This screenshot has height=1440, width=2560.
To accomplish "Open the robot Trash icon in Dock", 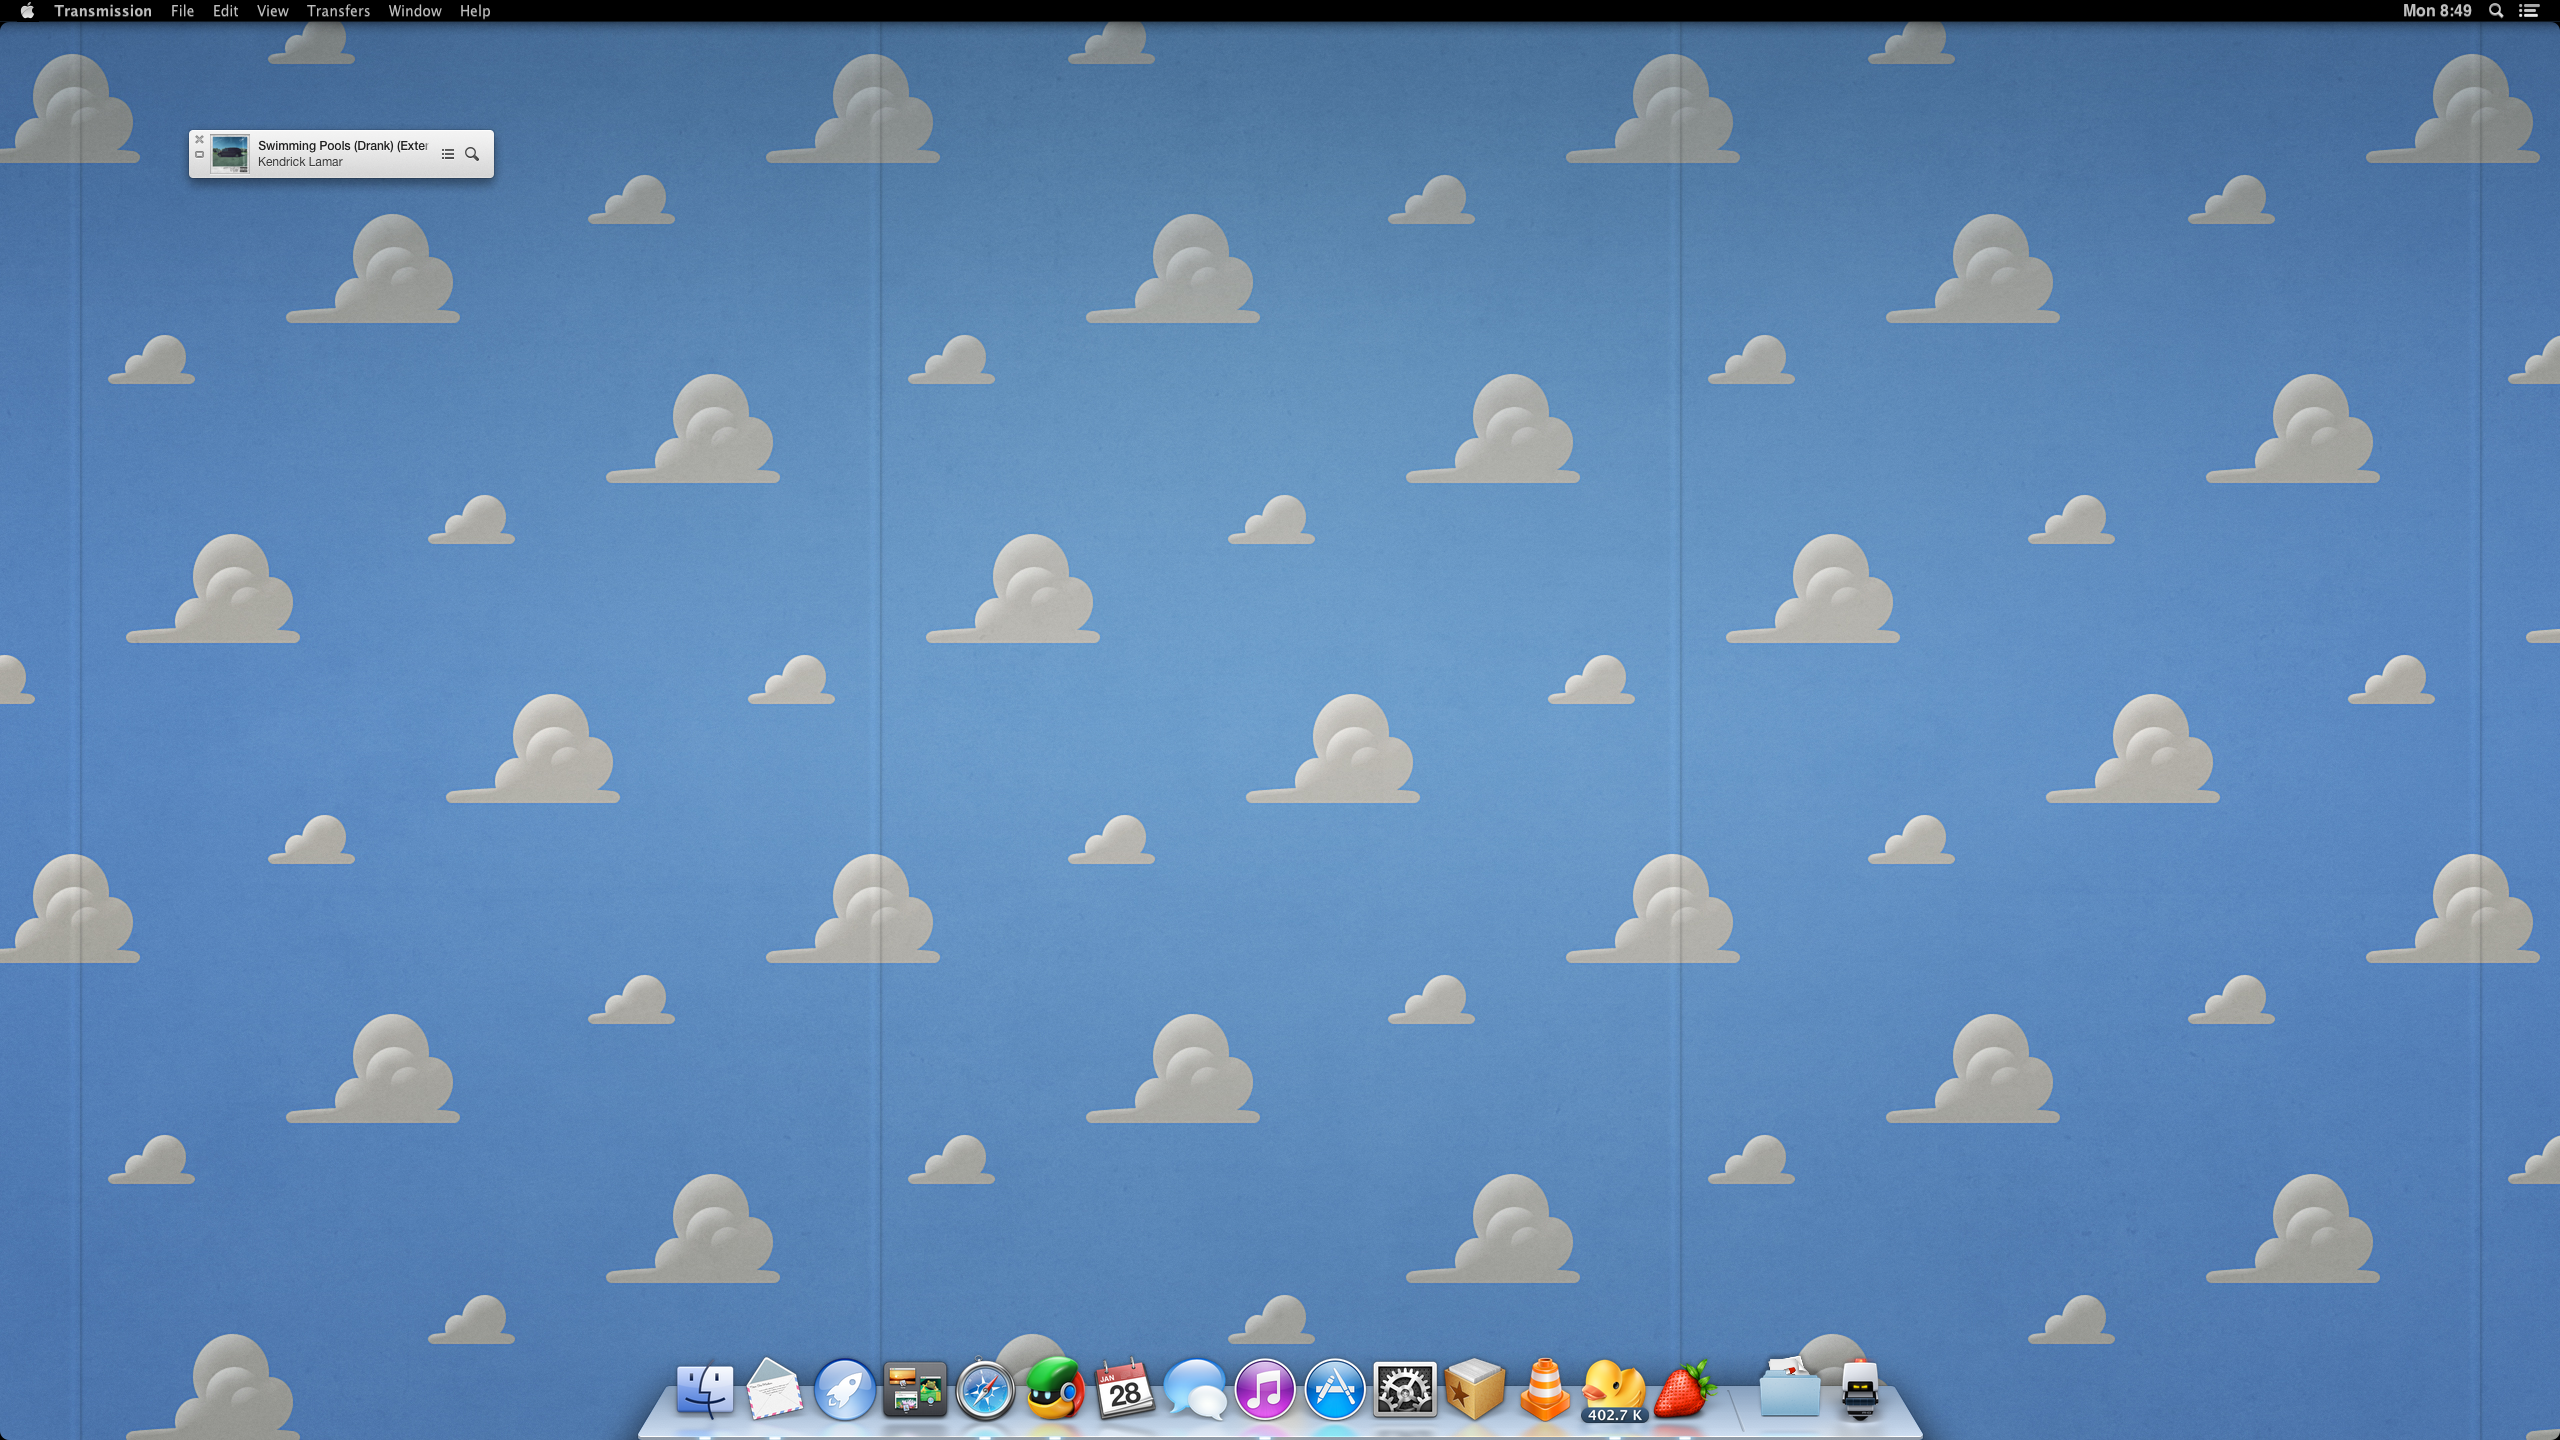I will pos(1860,1390).
